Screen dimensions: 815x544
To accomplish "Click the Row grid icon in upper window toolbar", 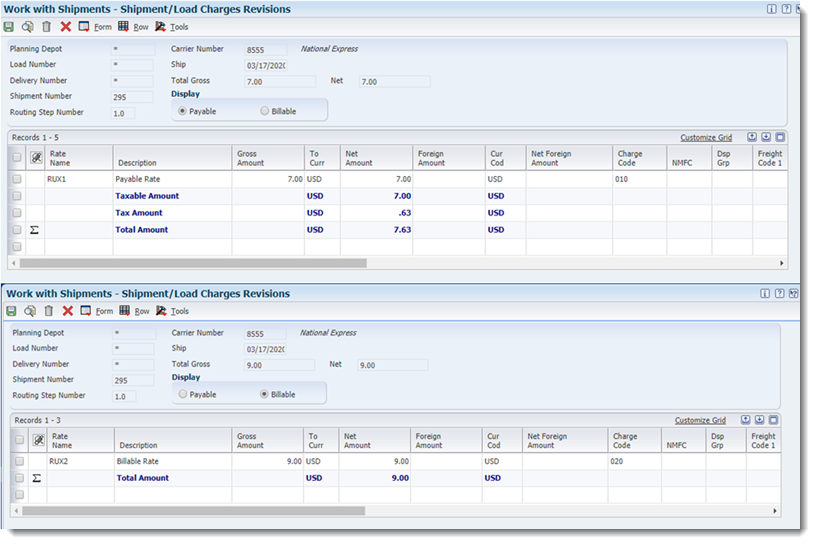I will click(x=123, y=26).
